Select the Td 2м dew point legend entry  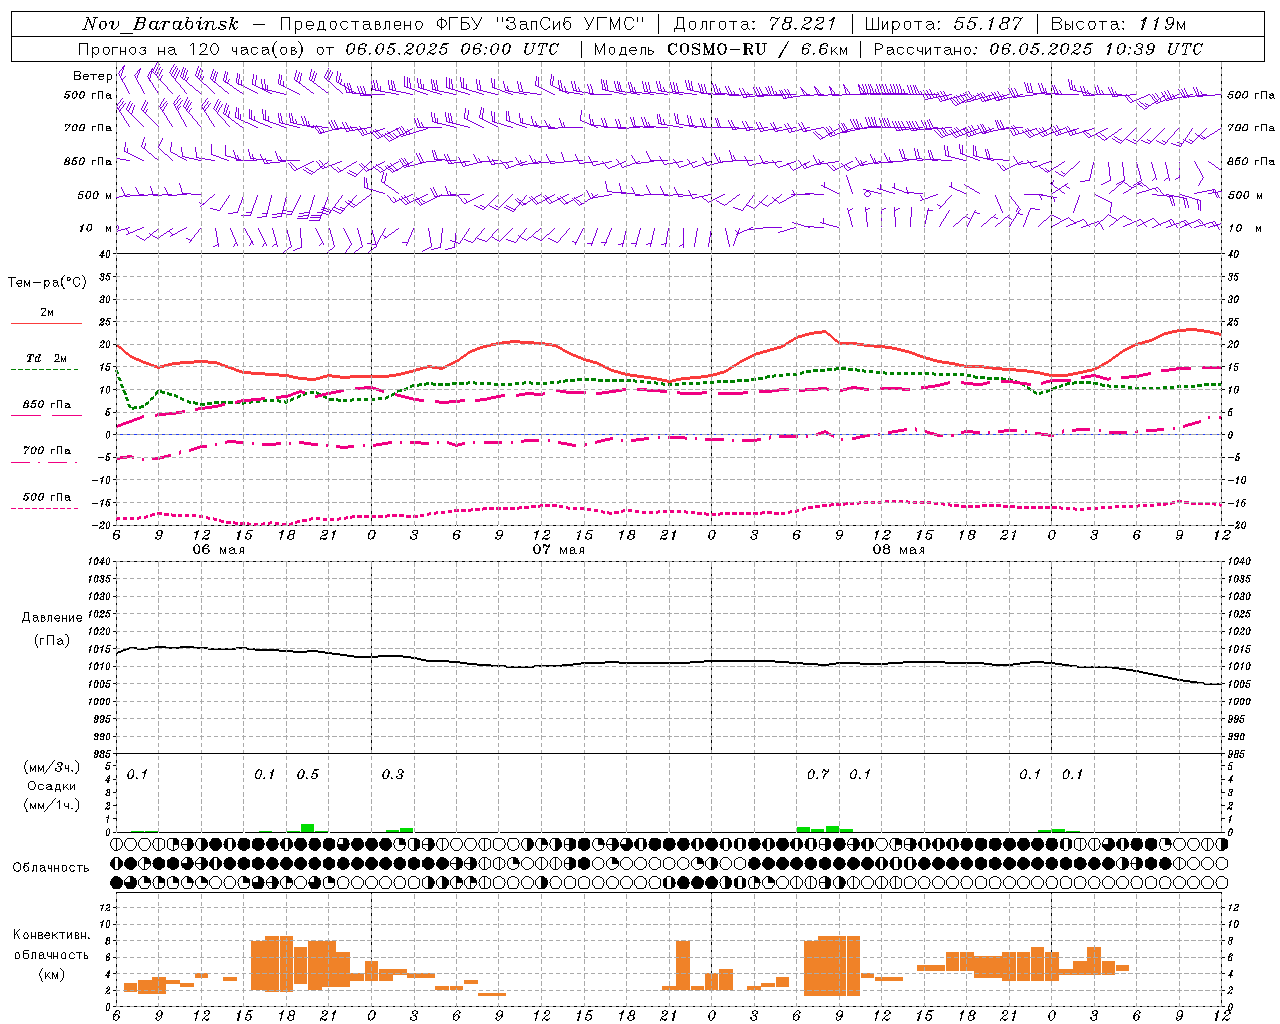pos(47,358)
